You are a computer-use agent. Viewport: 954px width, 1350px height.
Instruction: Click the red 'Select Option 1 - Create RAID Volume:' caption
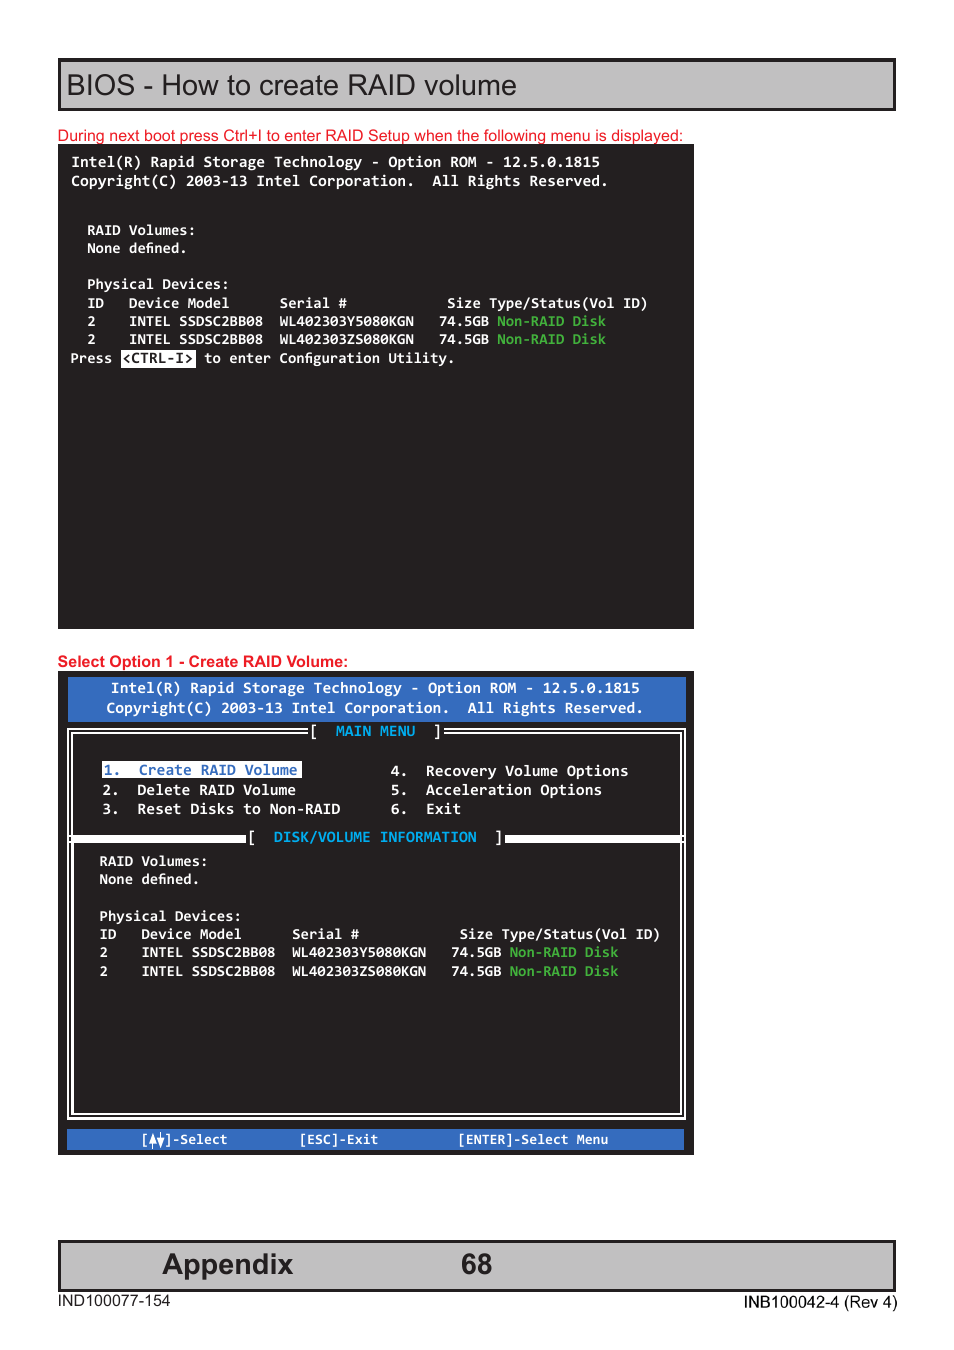pyautogui.click(x=203, y=661)
